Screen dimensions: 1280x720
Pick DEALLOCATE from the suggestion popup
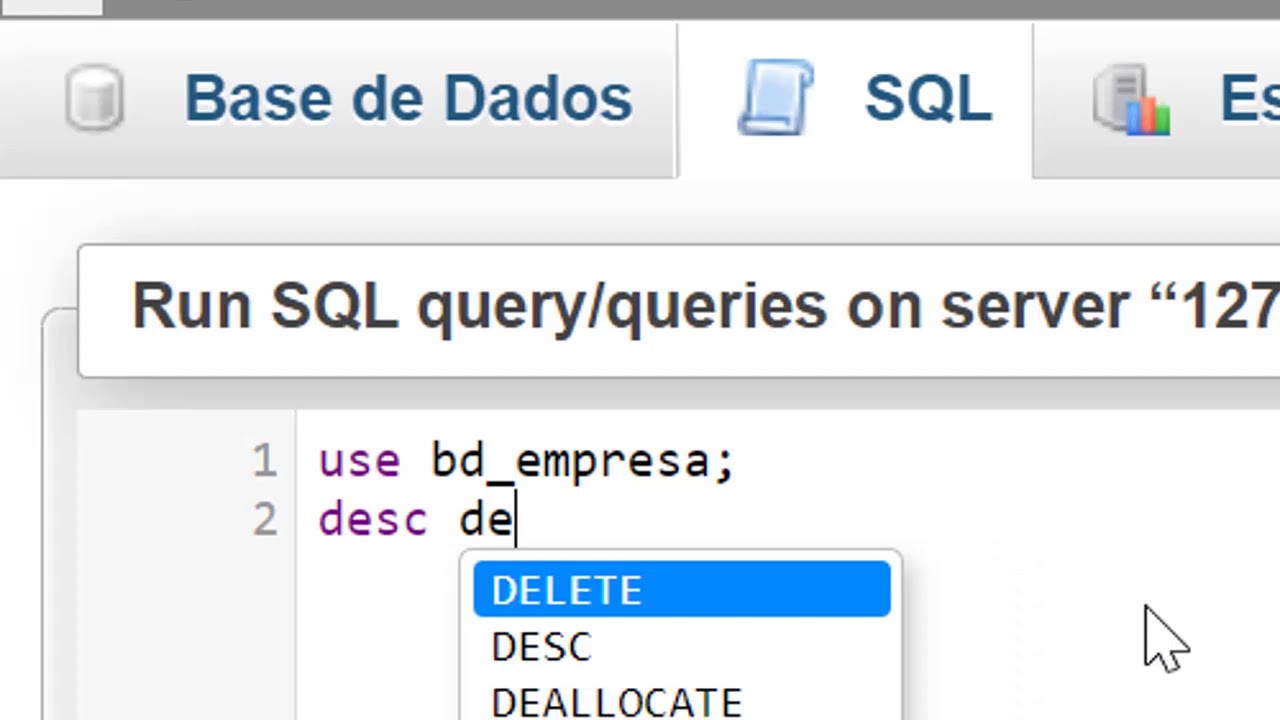(x=616, y=702)
